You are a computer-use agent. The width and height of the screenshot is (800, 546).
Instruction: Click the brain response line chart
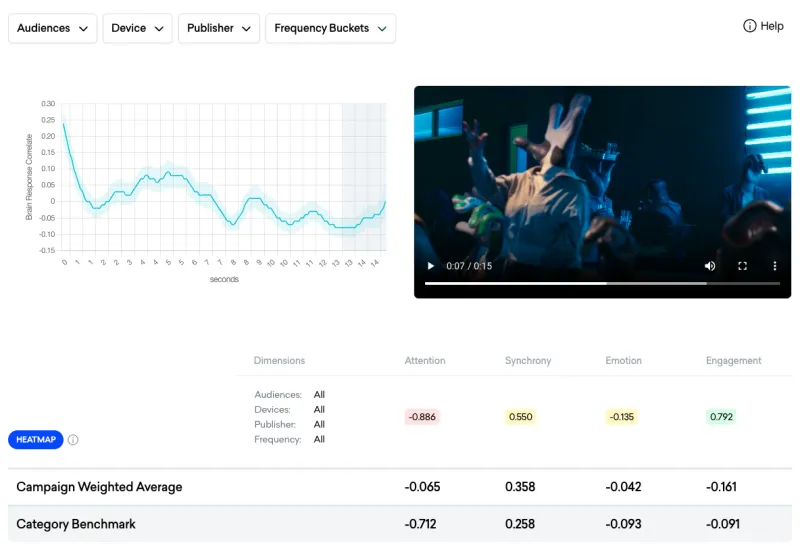tap(224, 177)
